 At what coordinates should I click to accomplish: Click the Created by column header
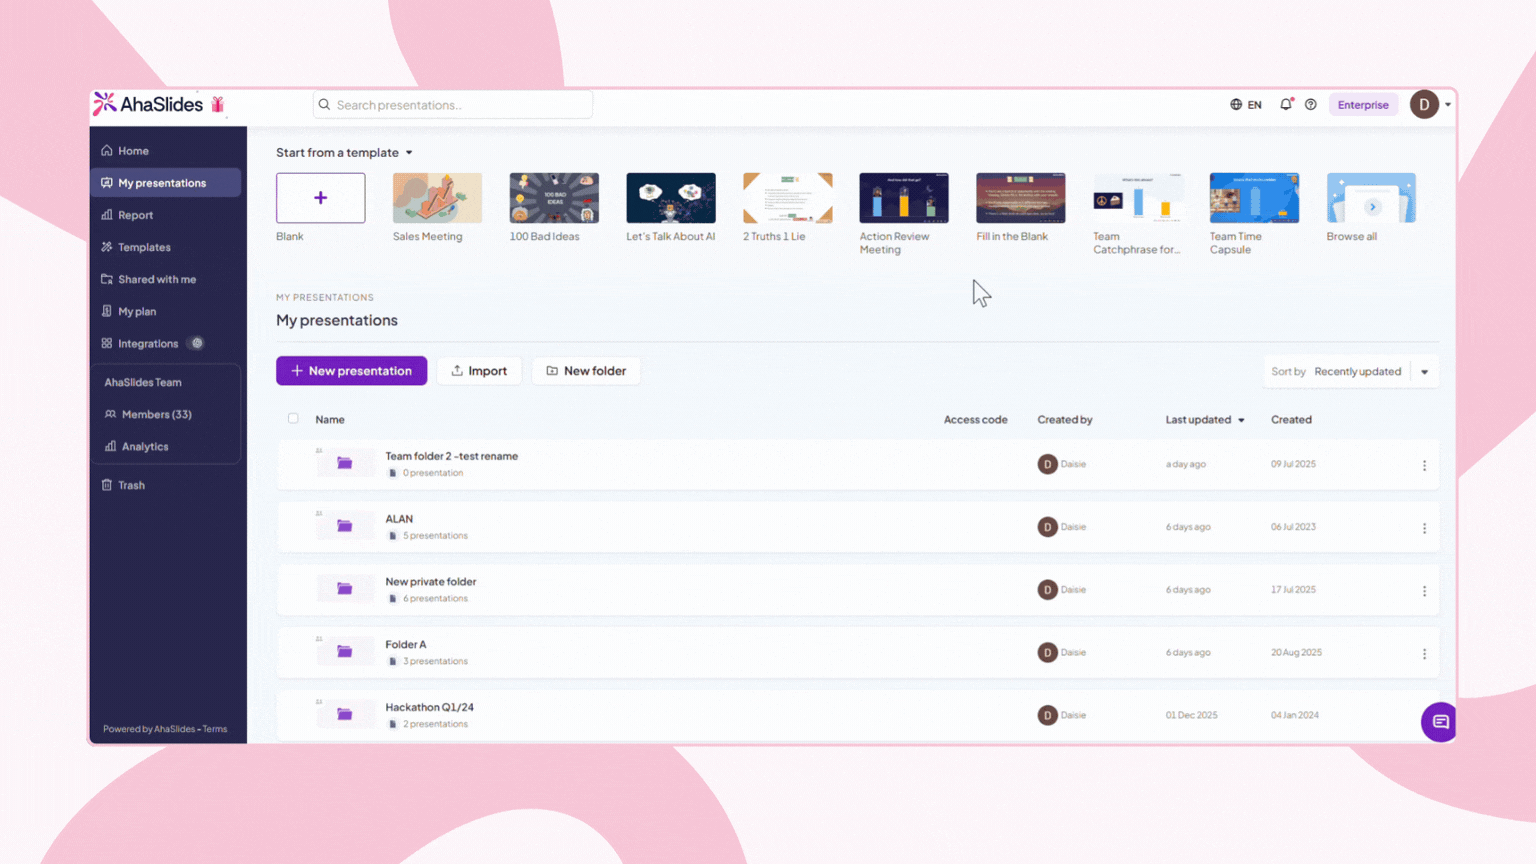[1064, 420]
